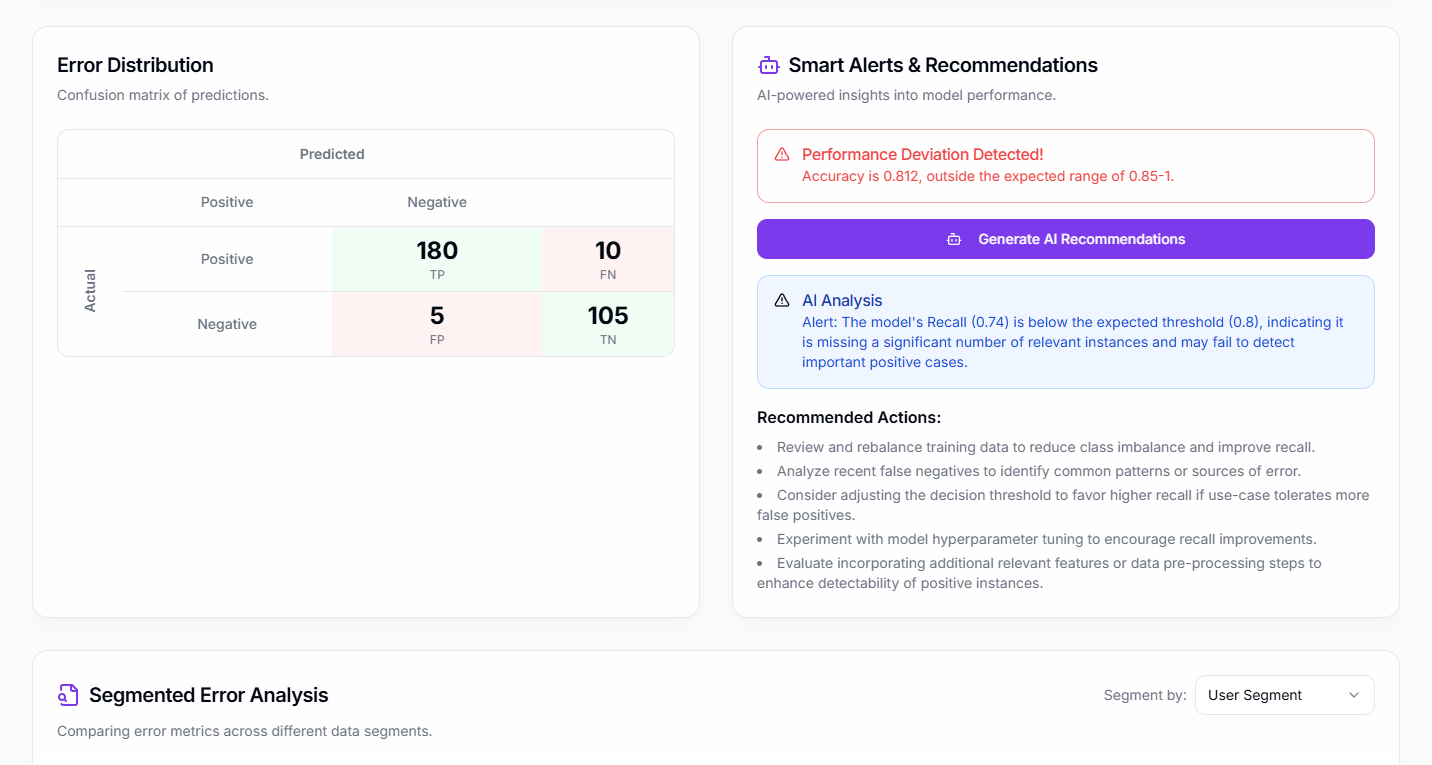Screen dimensions: 1432x765
Task: Click the warning triangle in Performance Deviation alert
Action: [782, 154]
